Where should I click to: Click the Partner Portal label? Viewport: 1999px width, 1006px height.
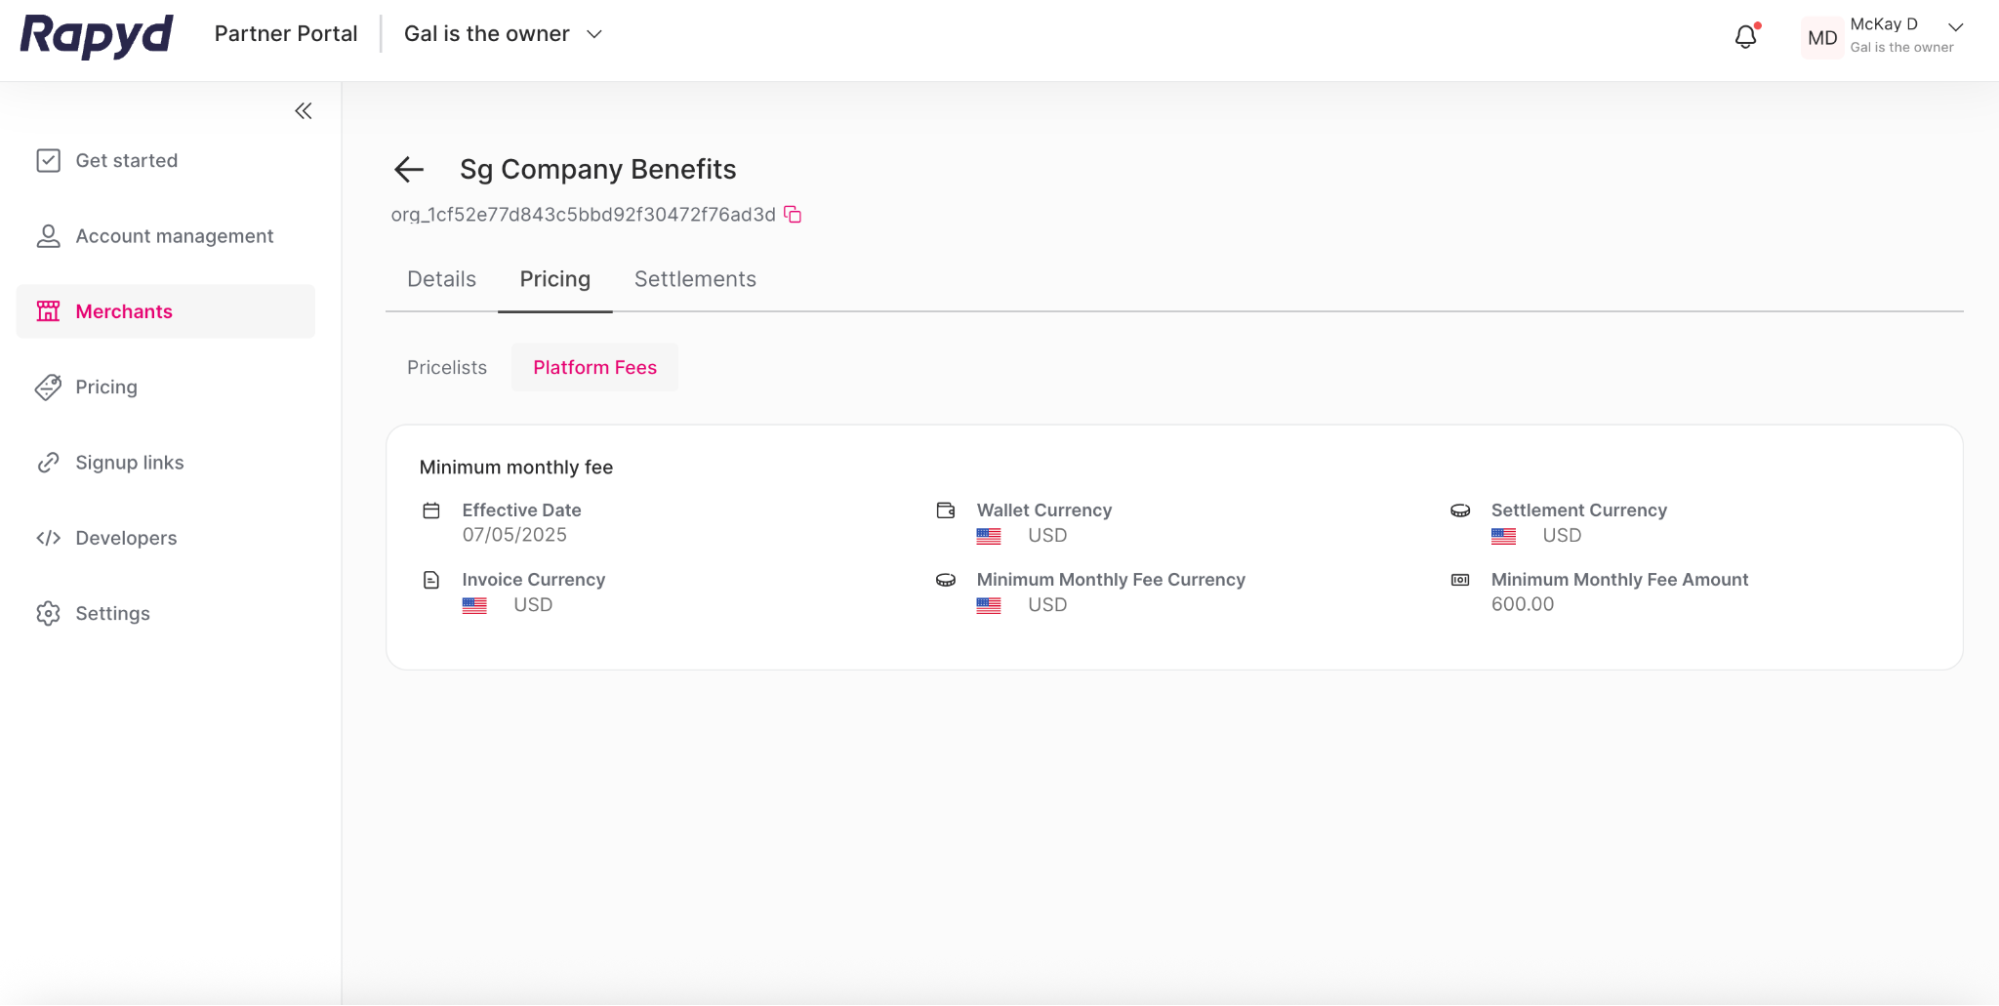coord(286,33)
